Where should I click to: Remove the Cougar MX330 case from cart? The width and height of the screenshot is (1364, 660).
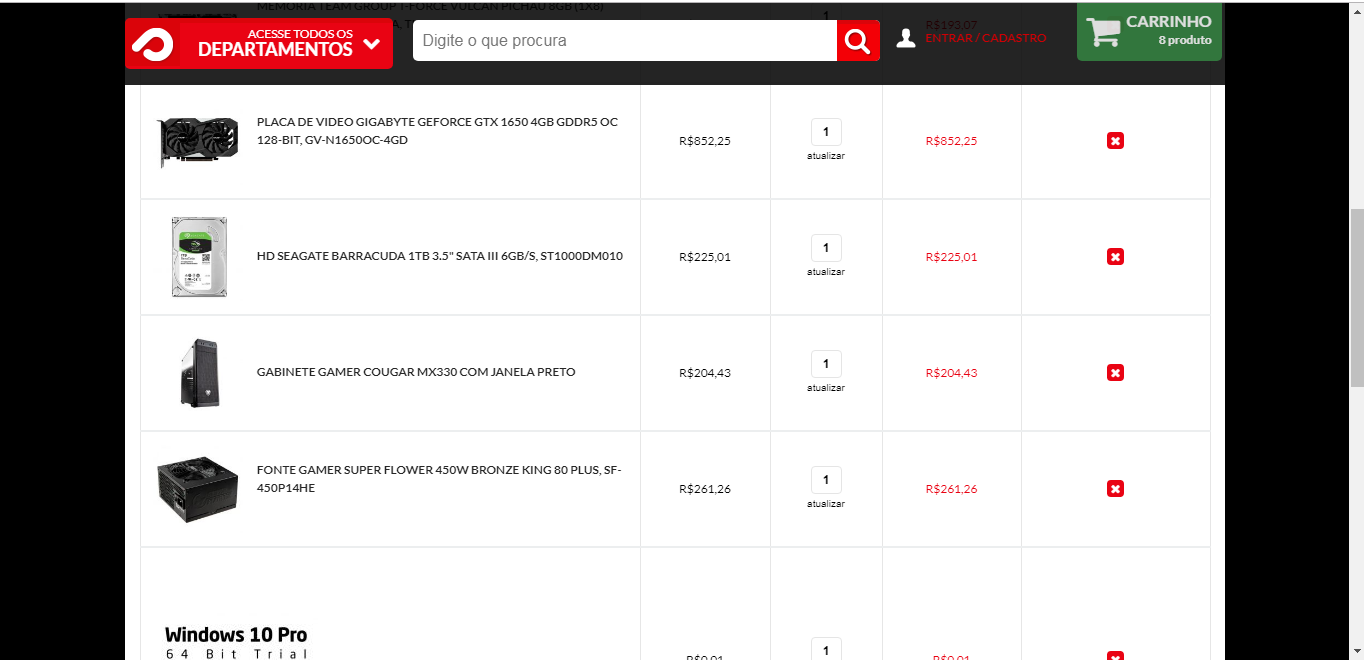click(1115, 373)
